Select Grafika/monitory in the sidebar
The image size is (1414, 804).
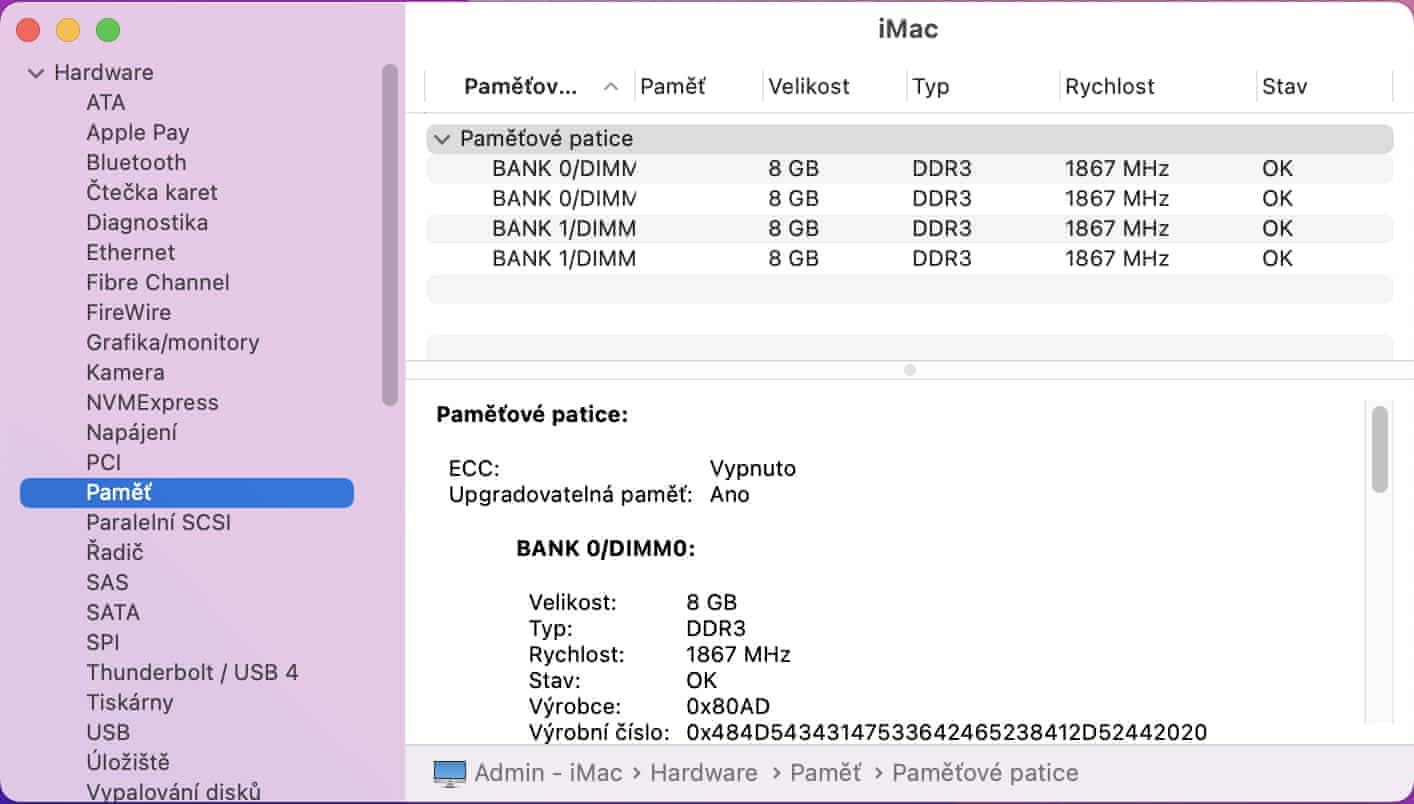(172, 342)
